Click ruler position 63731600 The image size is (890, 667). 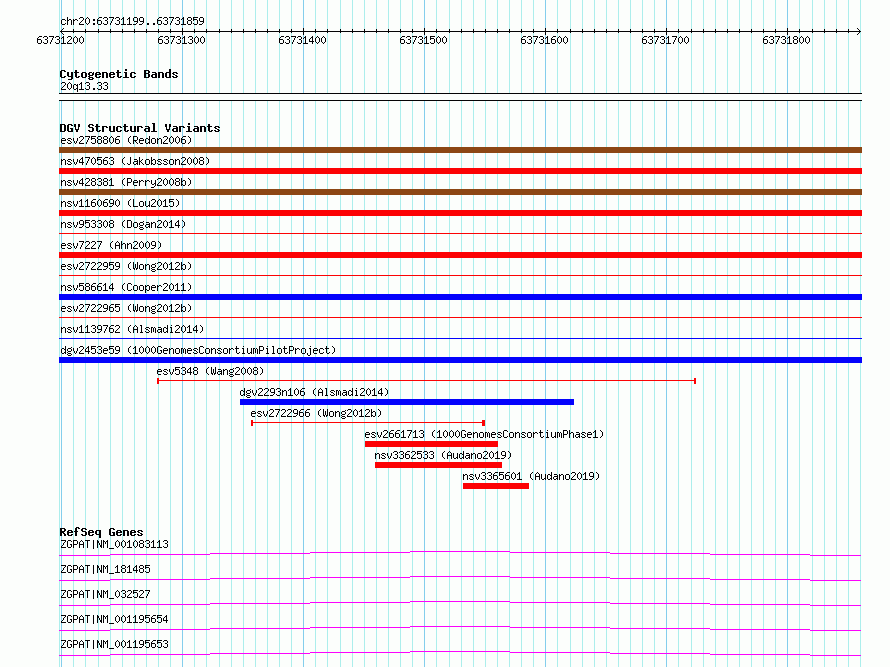(544, 40)
